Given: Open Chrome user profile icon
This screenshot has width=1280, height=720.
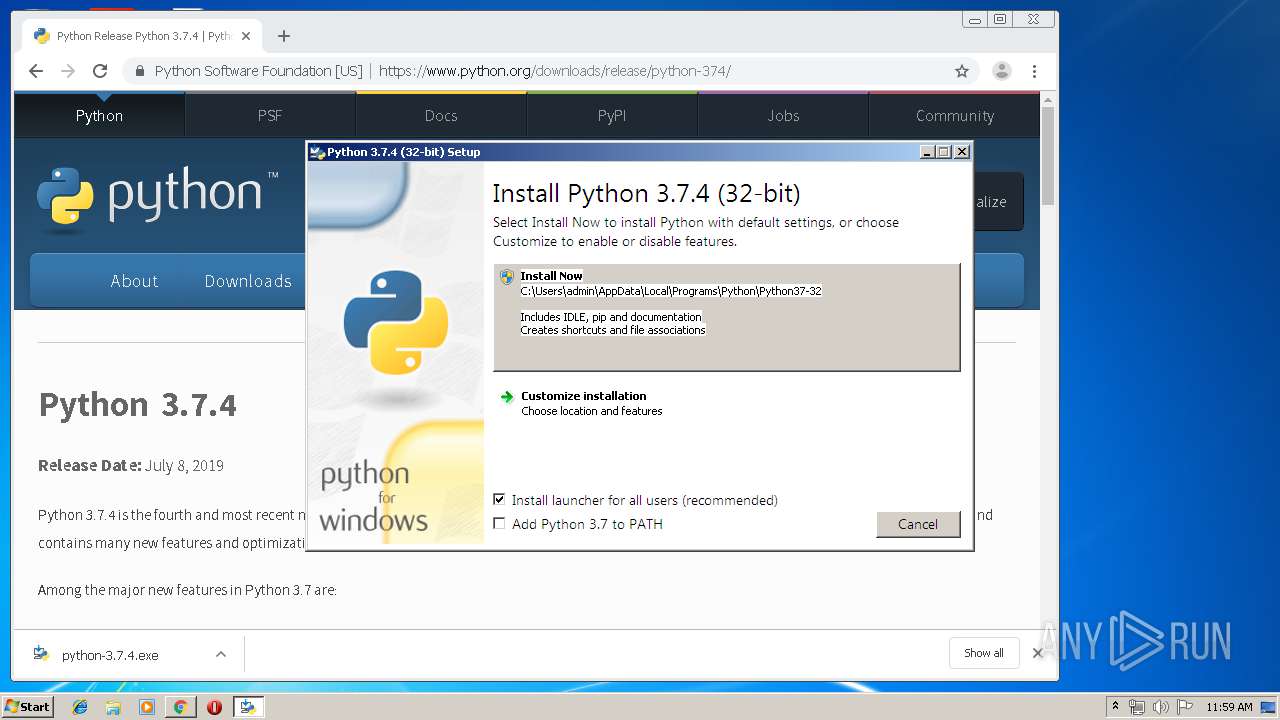Looking at the screenshot, I should pos(1001,71).
